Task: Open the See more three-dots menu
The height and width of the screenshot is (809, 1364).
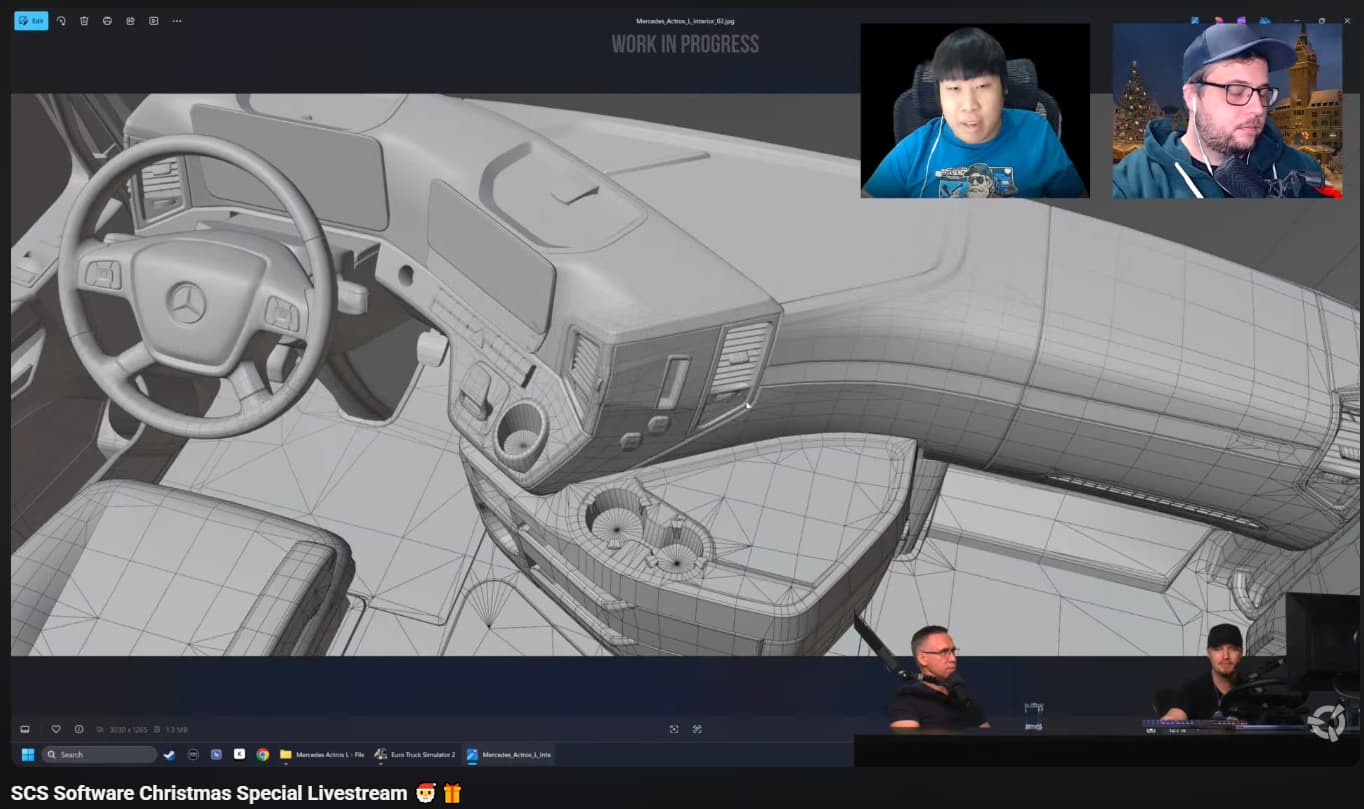Action: 177,20
